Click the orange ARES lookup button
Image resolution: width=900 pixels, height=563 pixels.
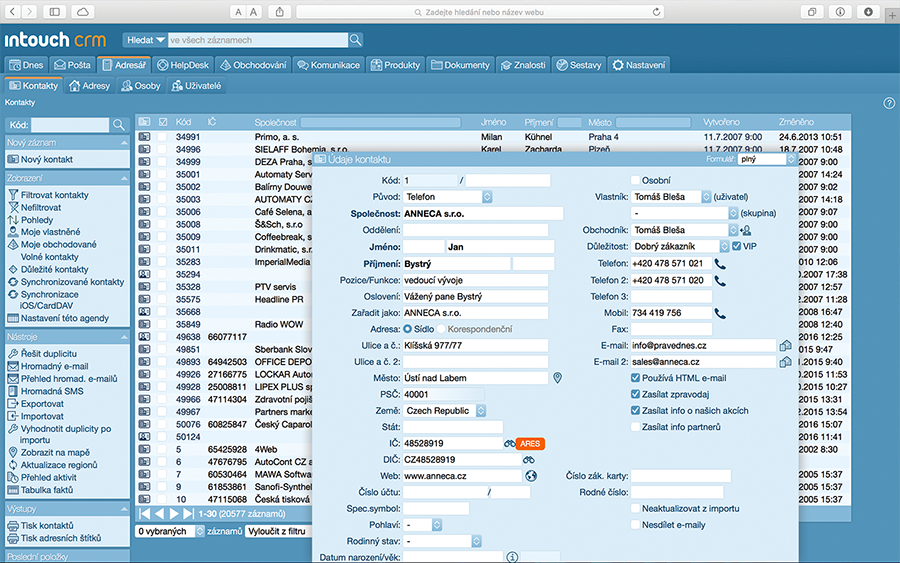point(530,443)
